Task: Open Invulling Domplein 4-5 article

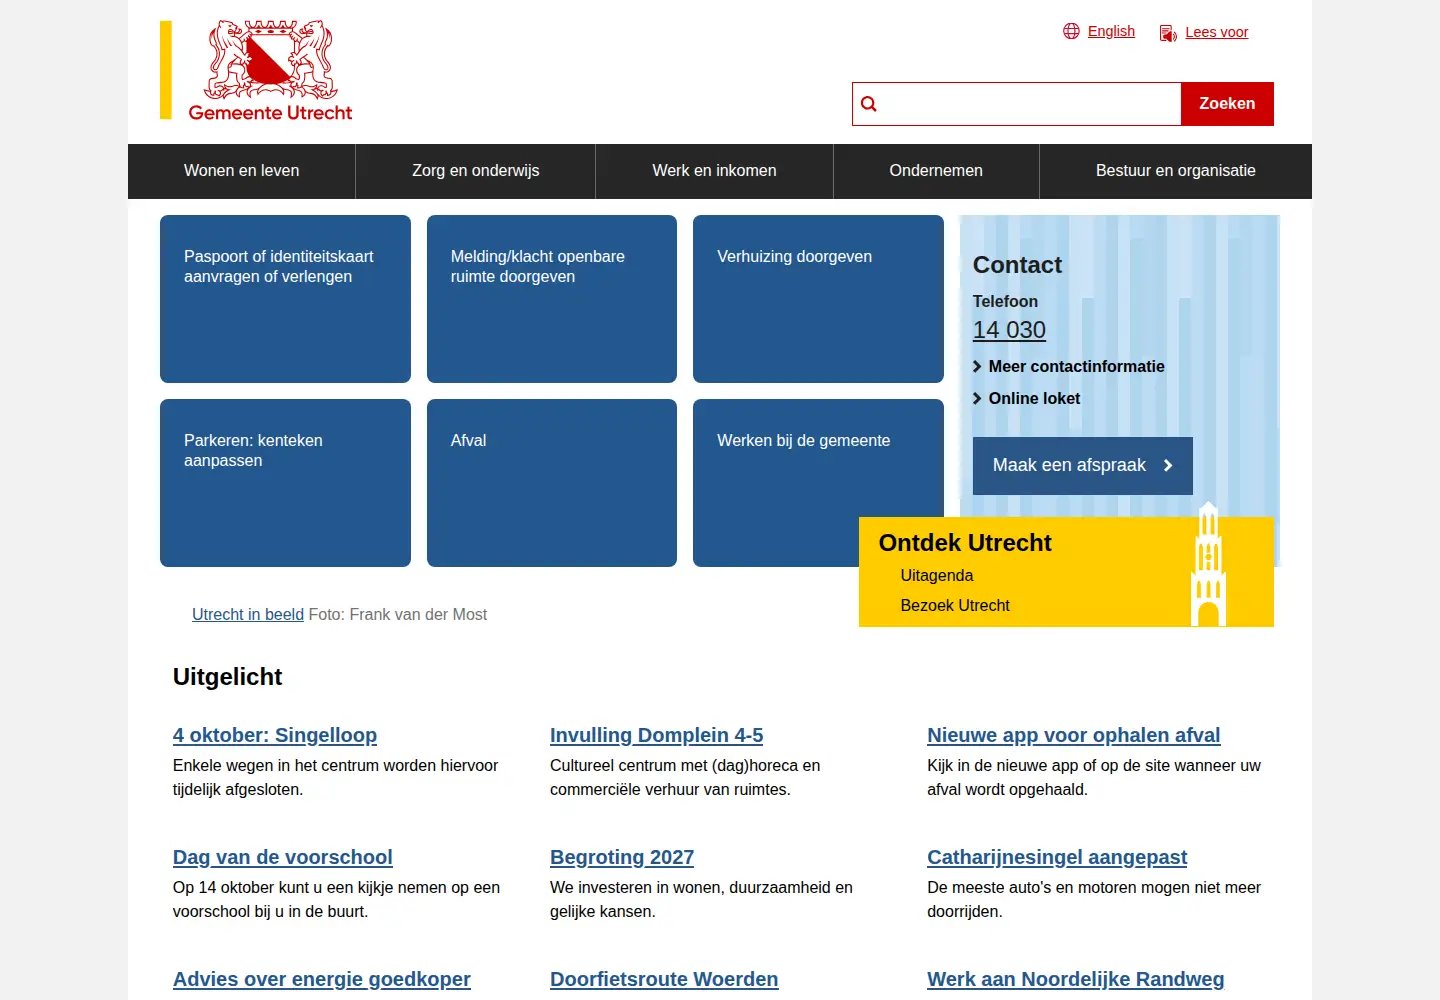Action: coord(656,736)
